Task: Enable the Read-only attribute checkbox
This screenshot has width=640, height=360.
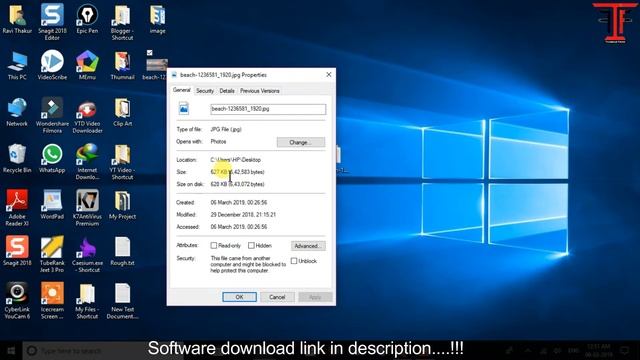Action: pos(213,245)
